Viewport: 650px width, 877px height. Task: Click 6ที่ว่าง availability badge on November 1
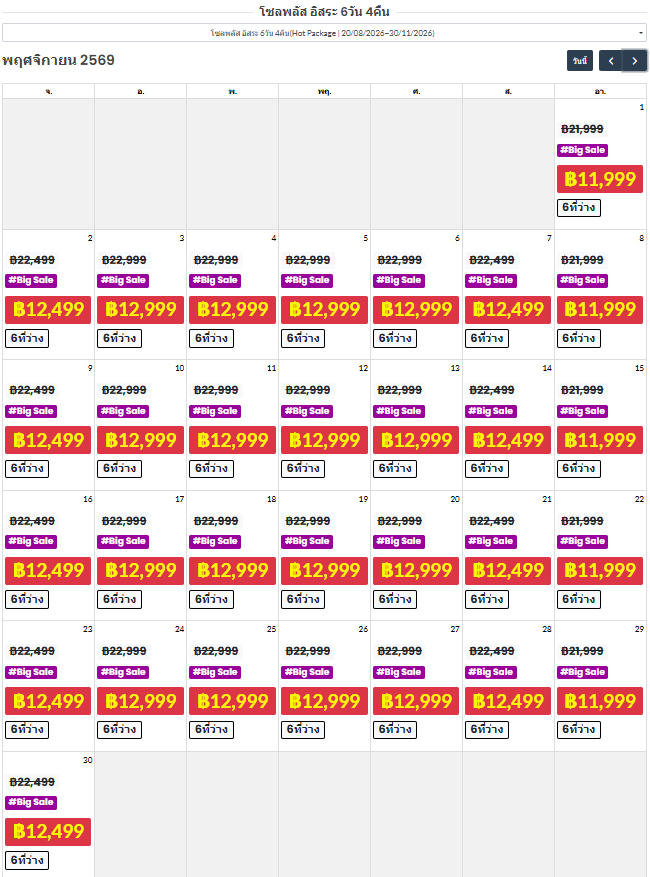579,208
